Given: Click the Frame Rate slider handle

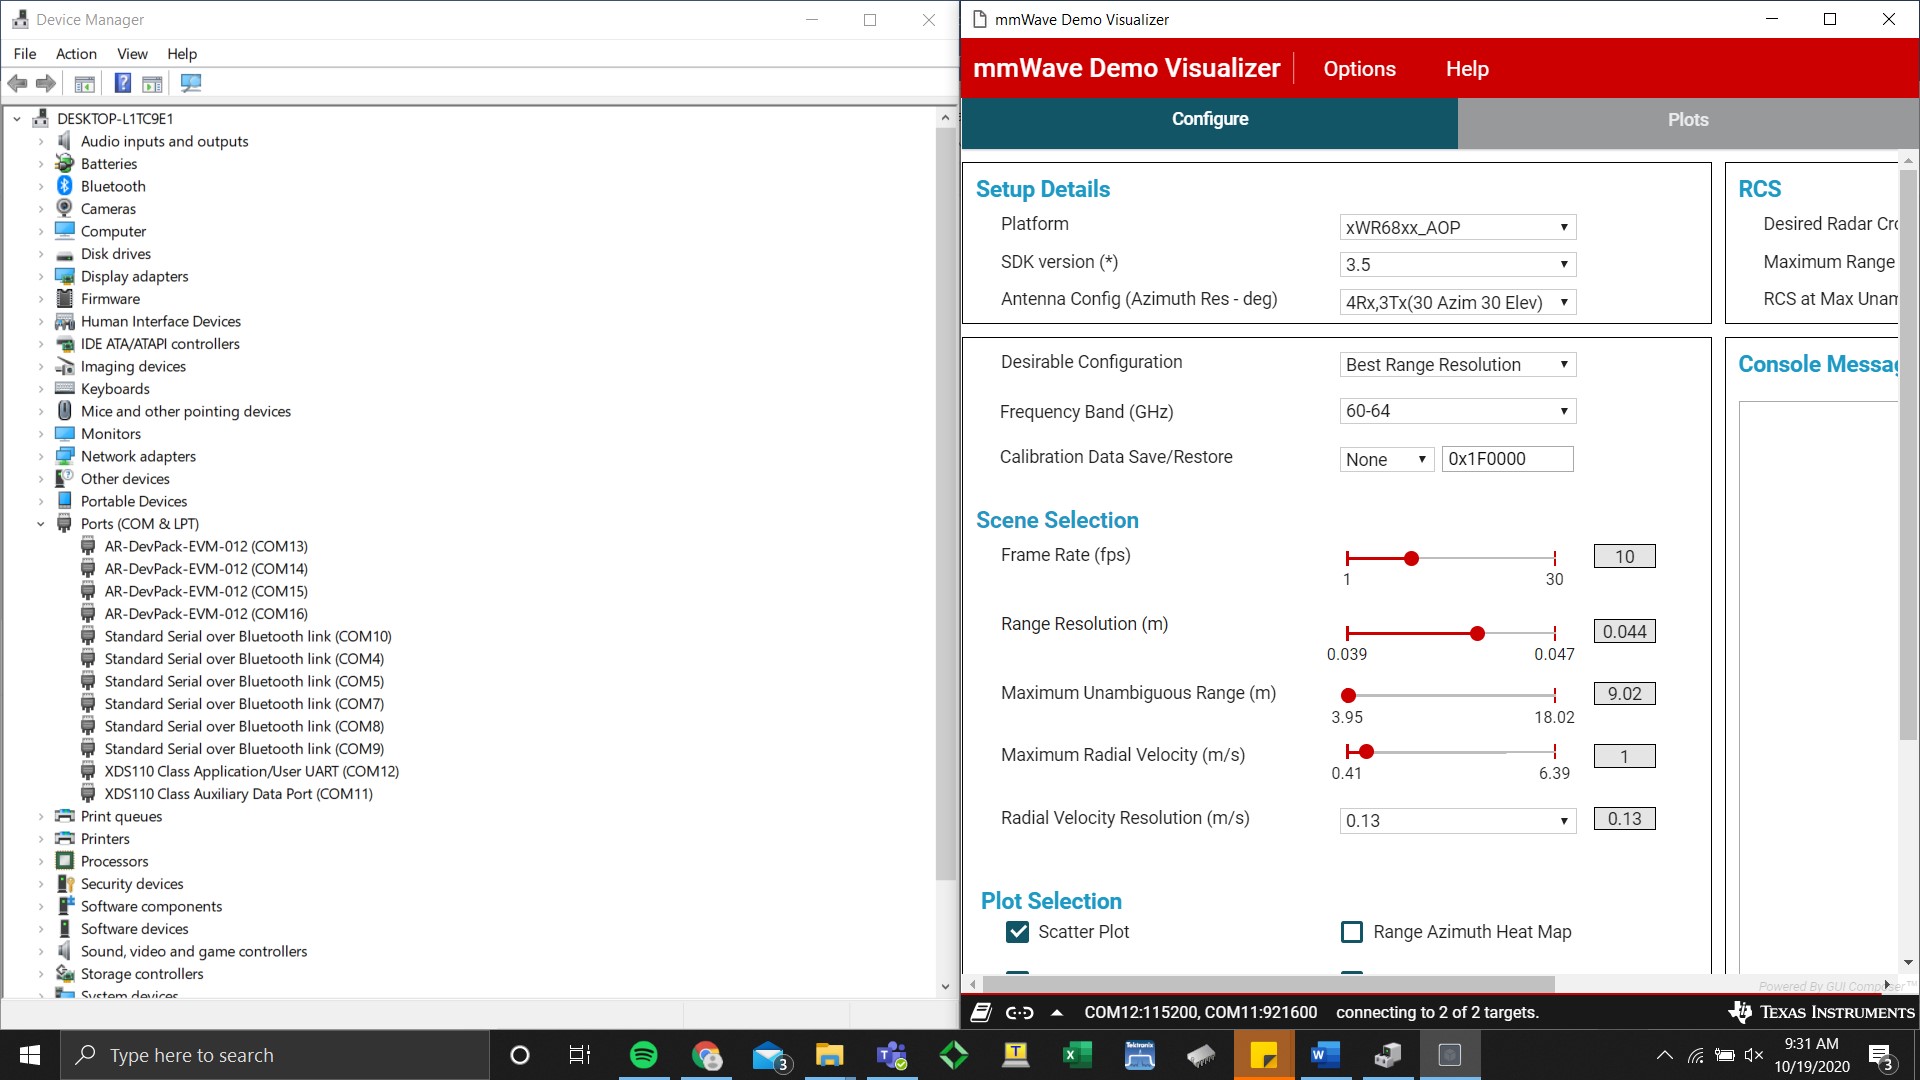Looking at the screenshot, I should coord(1411,559).
